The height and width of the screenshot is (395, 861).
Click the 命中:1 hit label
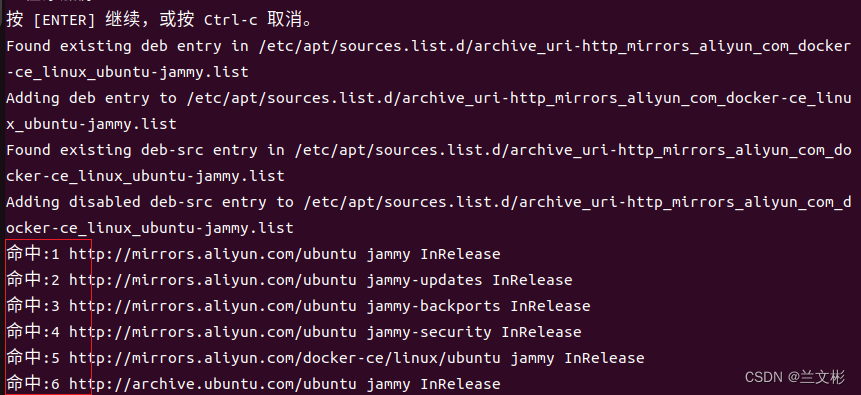pyautogui.click(x=33, y=254)
